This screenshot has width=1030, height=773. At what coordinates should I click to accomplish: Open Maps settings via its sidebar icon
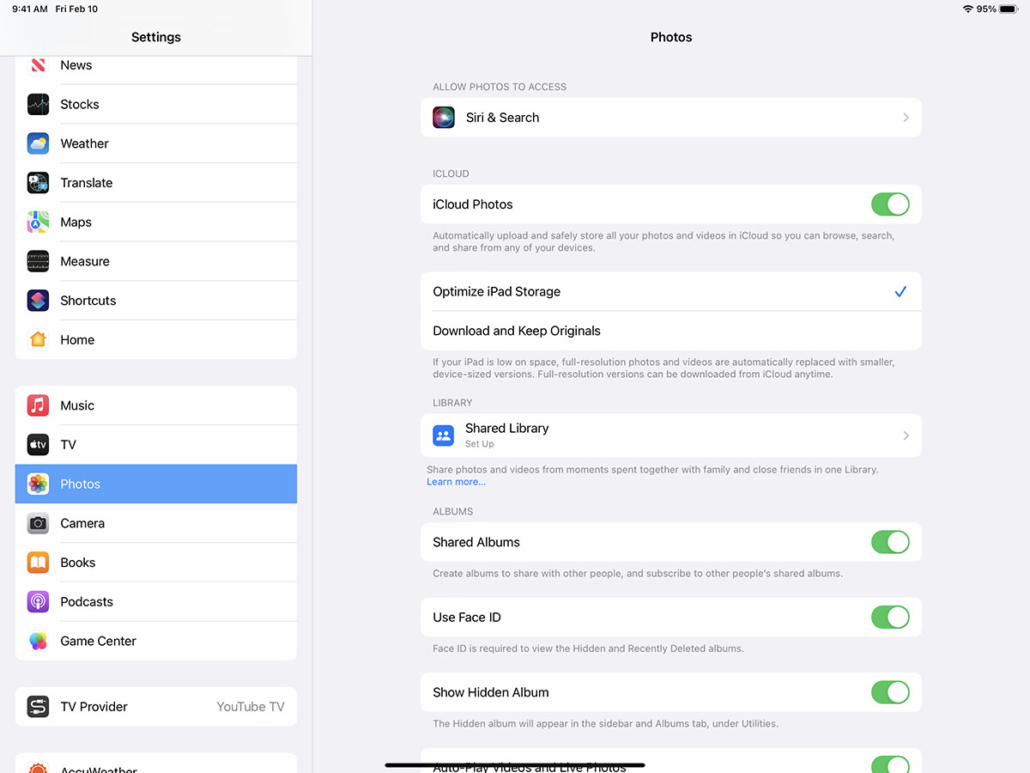coord(37,222)
